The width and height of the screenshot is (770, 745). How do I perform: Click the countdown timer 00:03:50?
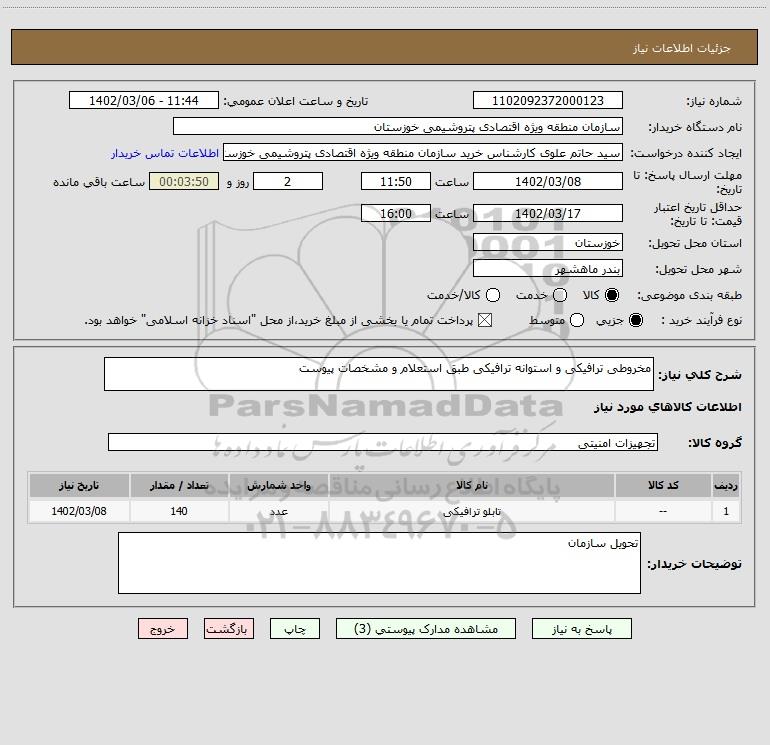pos(184,181)
